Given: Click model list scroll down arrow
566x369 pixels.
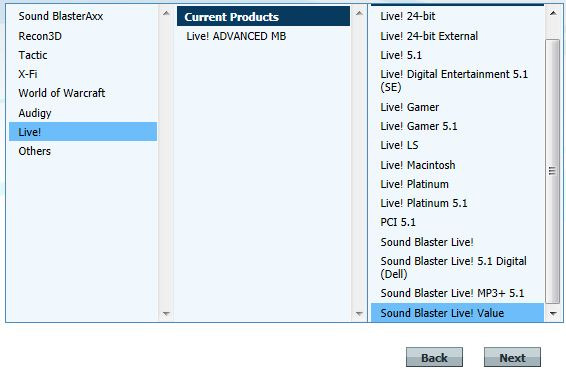Looking at the screenshot, I should click(553, 314).
